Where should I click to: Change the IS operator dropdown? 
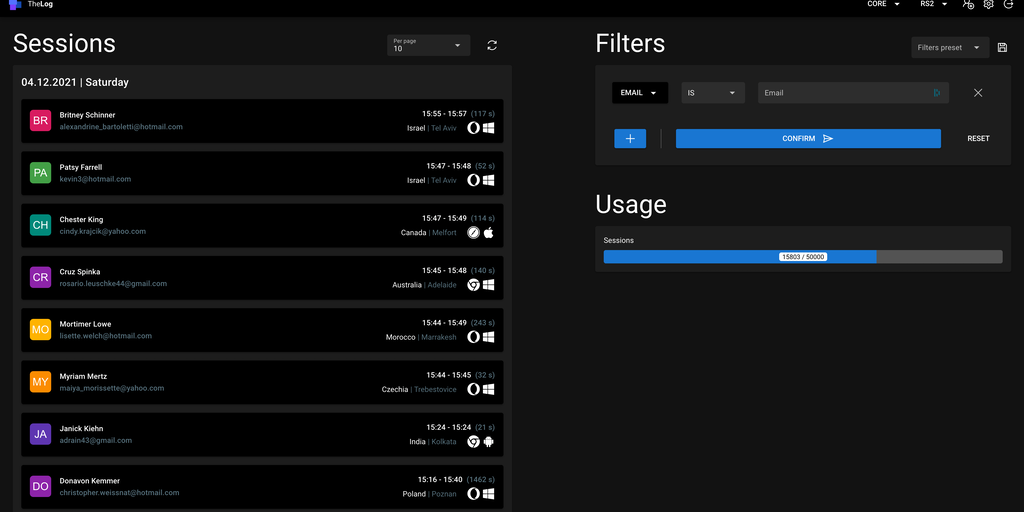point(713,93)
